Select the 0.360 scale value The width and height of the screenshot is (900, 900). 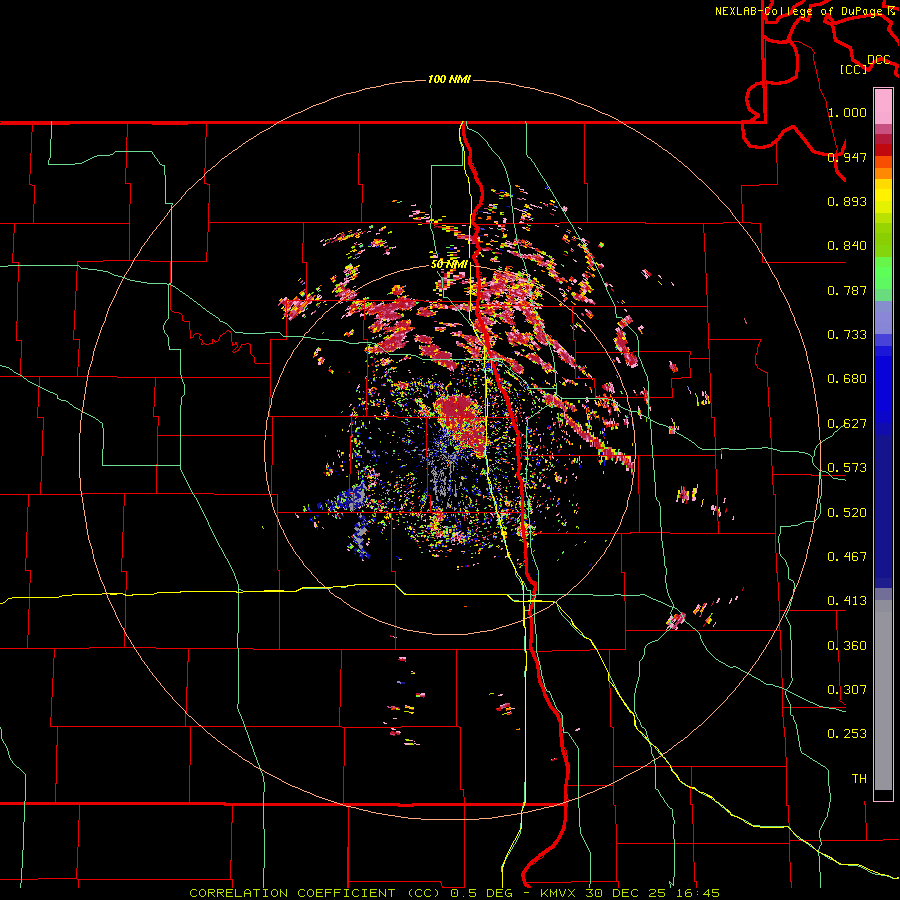pos(847,646)
